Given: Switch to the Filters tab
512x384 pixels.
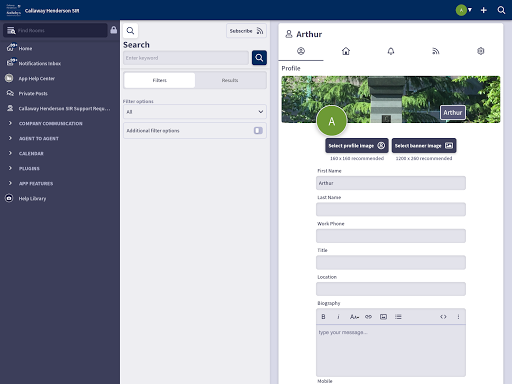Looking at the screenshot, I should tap(160, 80).
